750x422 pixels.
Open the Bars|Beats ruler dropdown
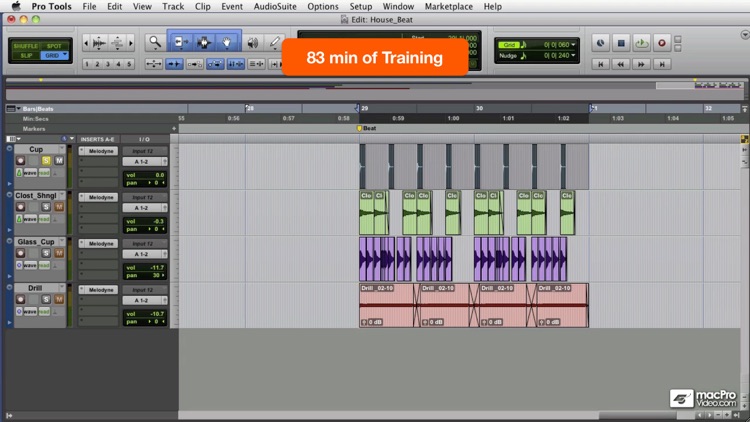[x=19, y=109]
